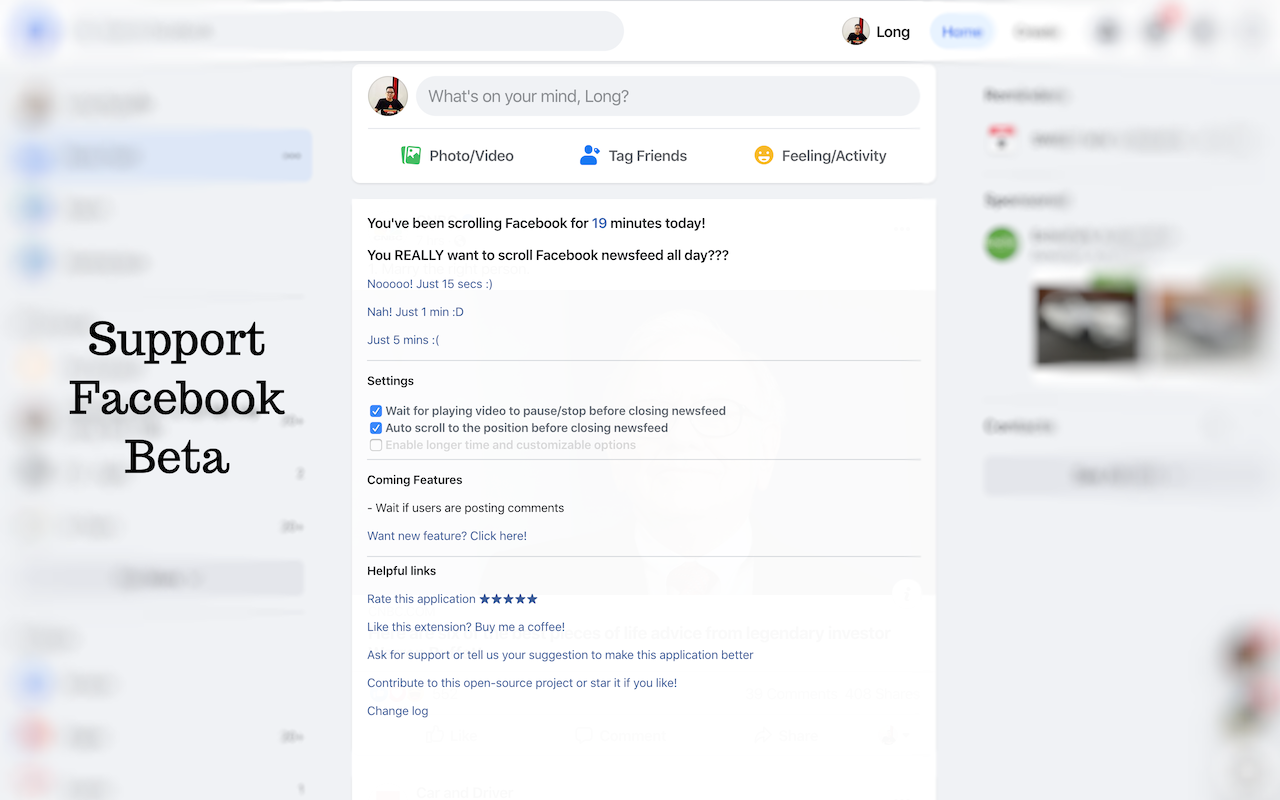Click the five-star rating icons

509,599
